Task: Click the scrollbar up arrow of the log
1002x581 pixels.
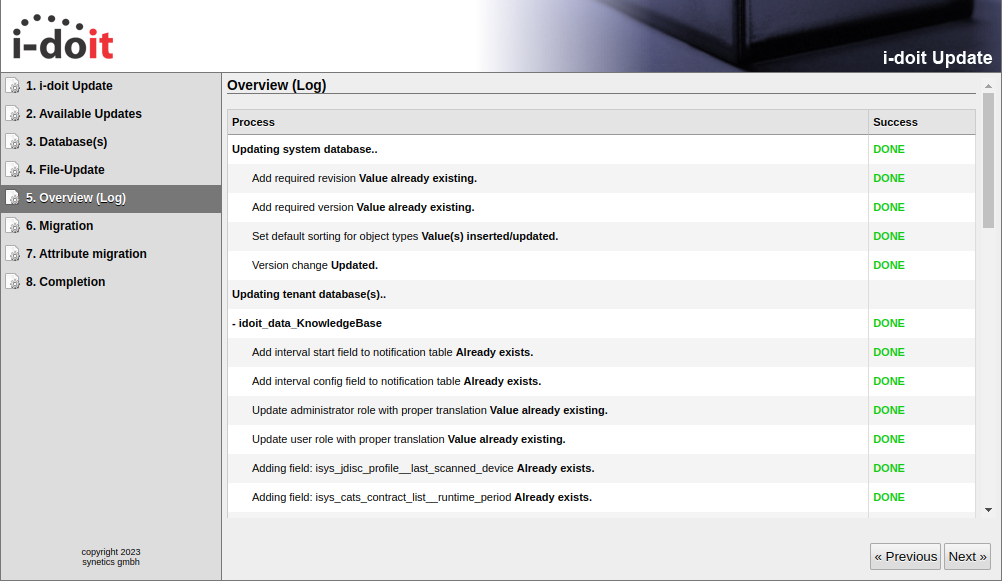Action: (x=989, y=86)
